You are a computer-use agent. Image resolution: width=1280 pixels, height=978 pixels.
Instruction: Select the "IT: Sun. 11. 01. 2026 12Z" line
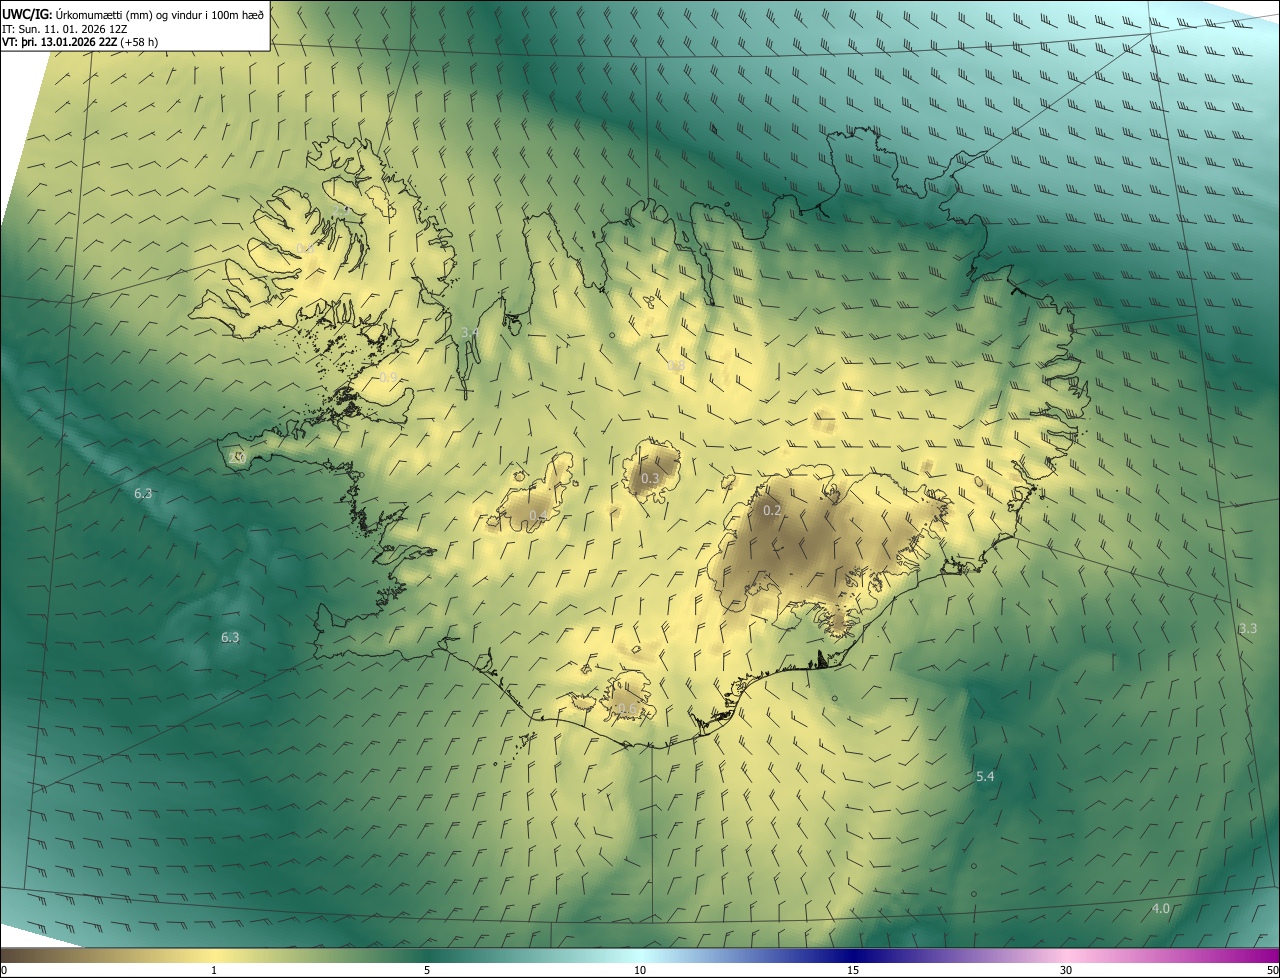[64, 28]
